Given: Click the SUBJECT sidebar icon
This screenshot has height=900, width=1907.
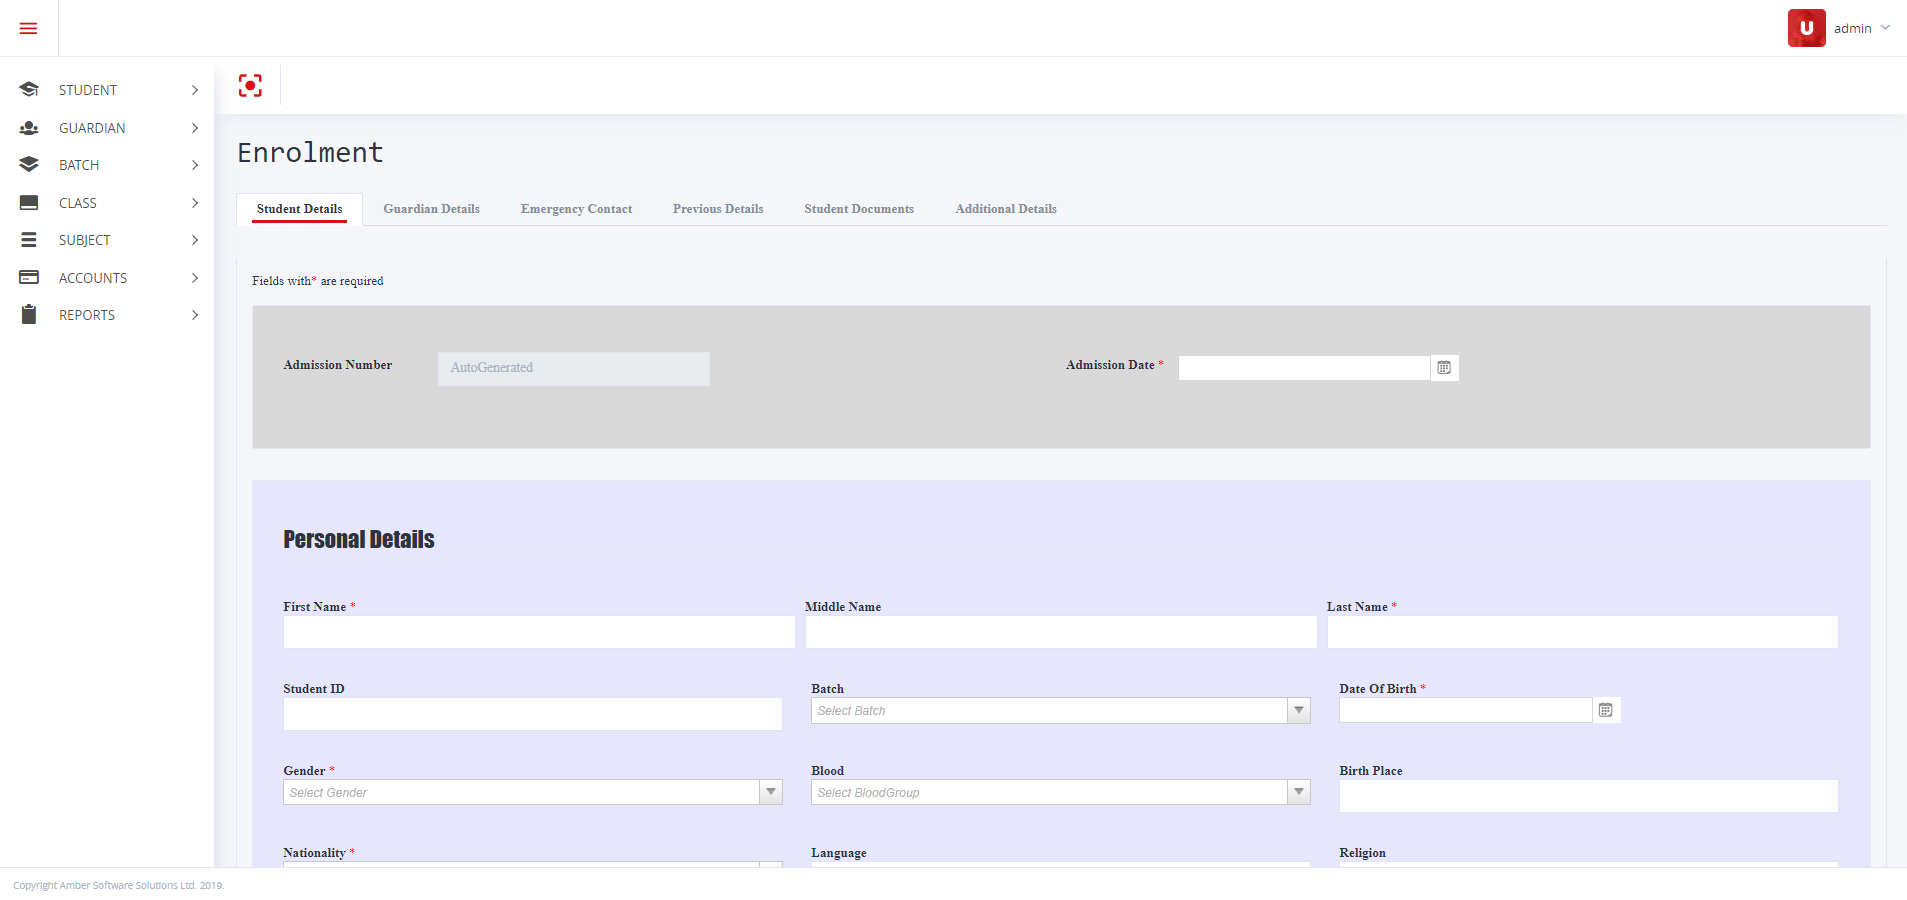Looking at the screenshot, I should pyautogui.click(x=28, y=239).
